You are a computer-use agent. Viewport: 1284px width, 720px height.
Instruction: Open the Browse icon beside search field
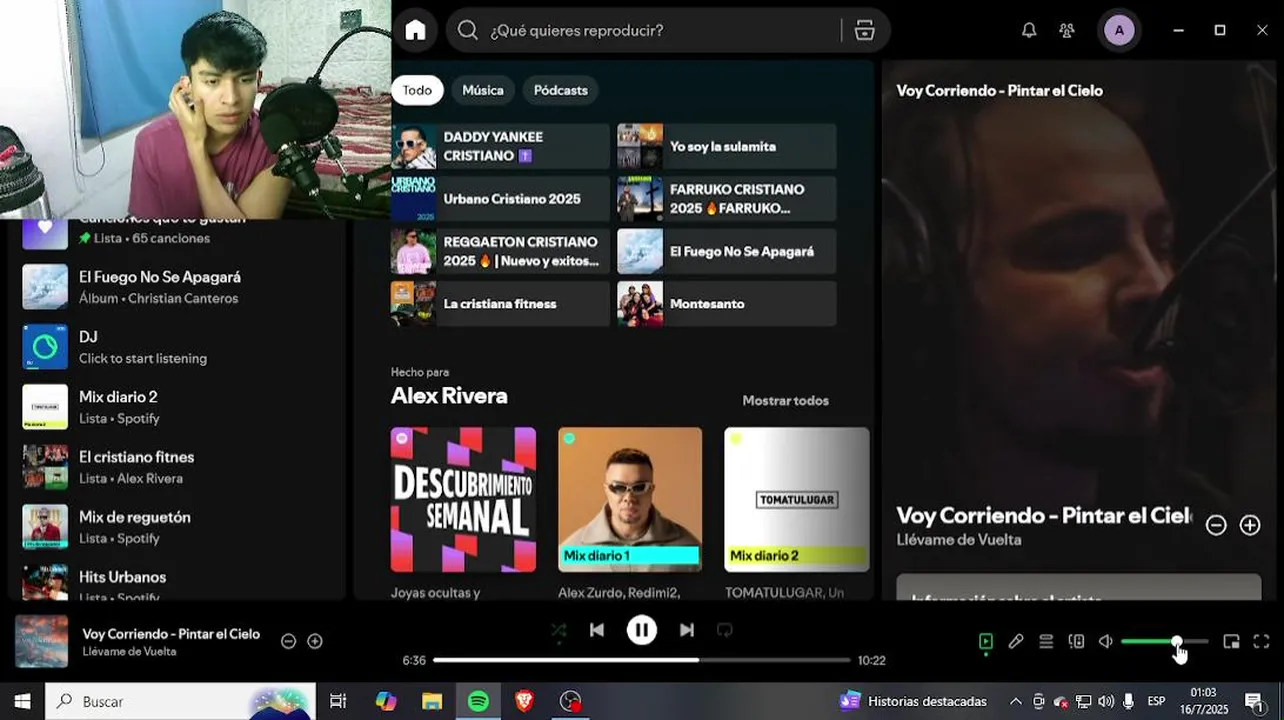coord(865,30)
